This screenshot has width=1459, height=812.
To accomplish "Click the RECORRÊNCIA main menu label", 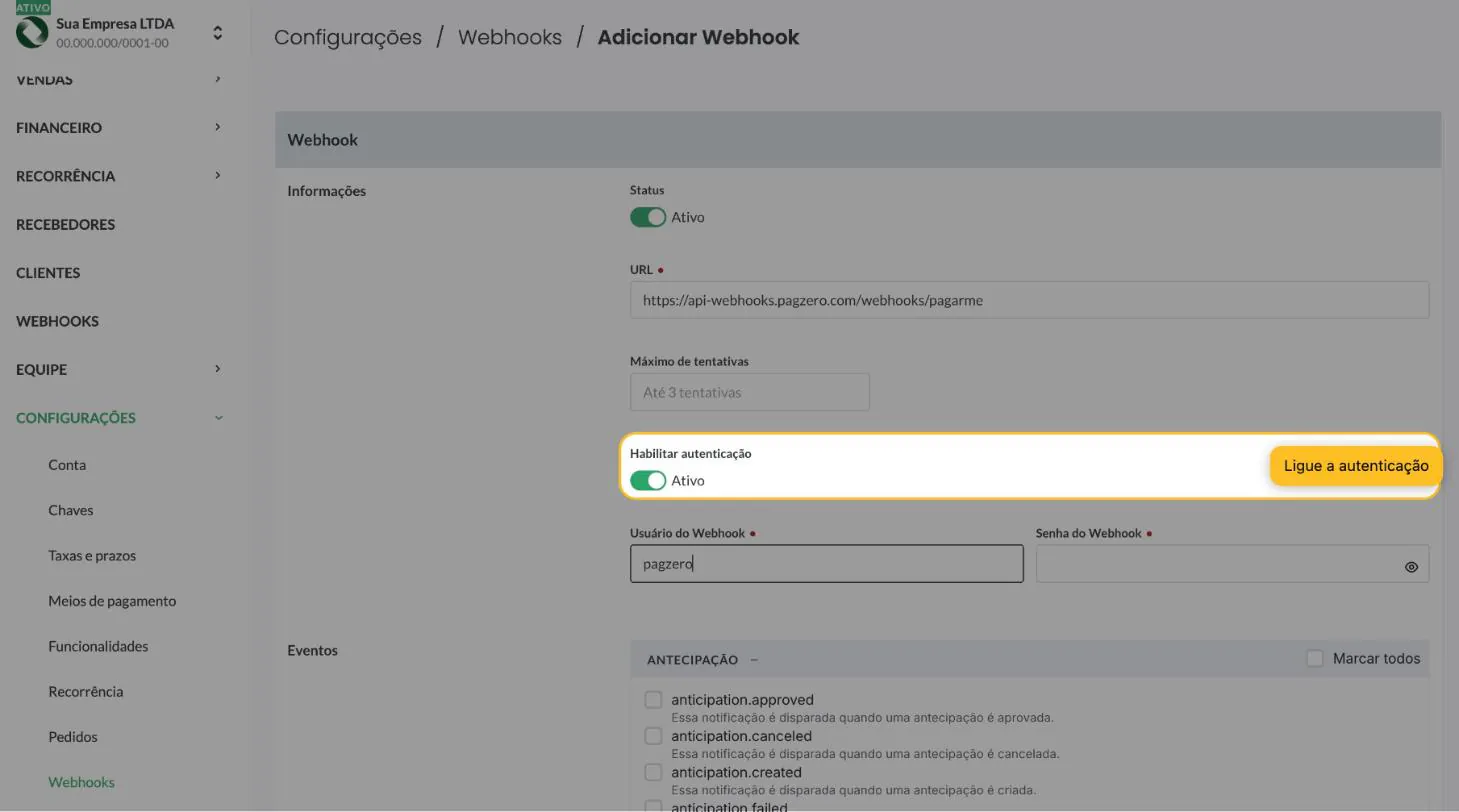I will pos(65,176).
